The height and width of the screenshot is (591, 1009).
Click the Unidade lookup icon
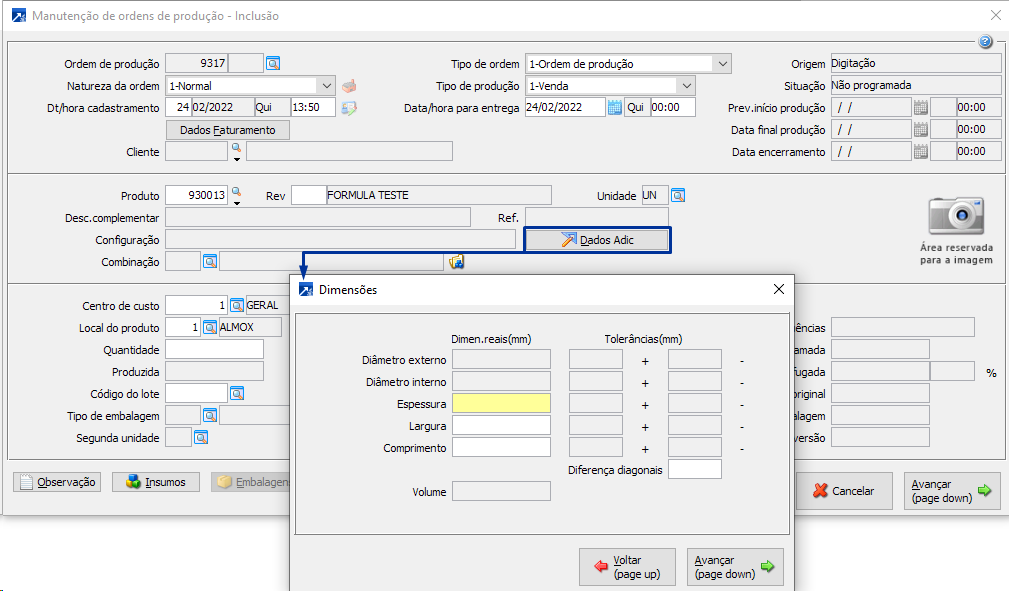tap(678, 196)
